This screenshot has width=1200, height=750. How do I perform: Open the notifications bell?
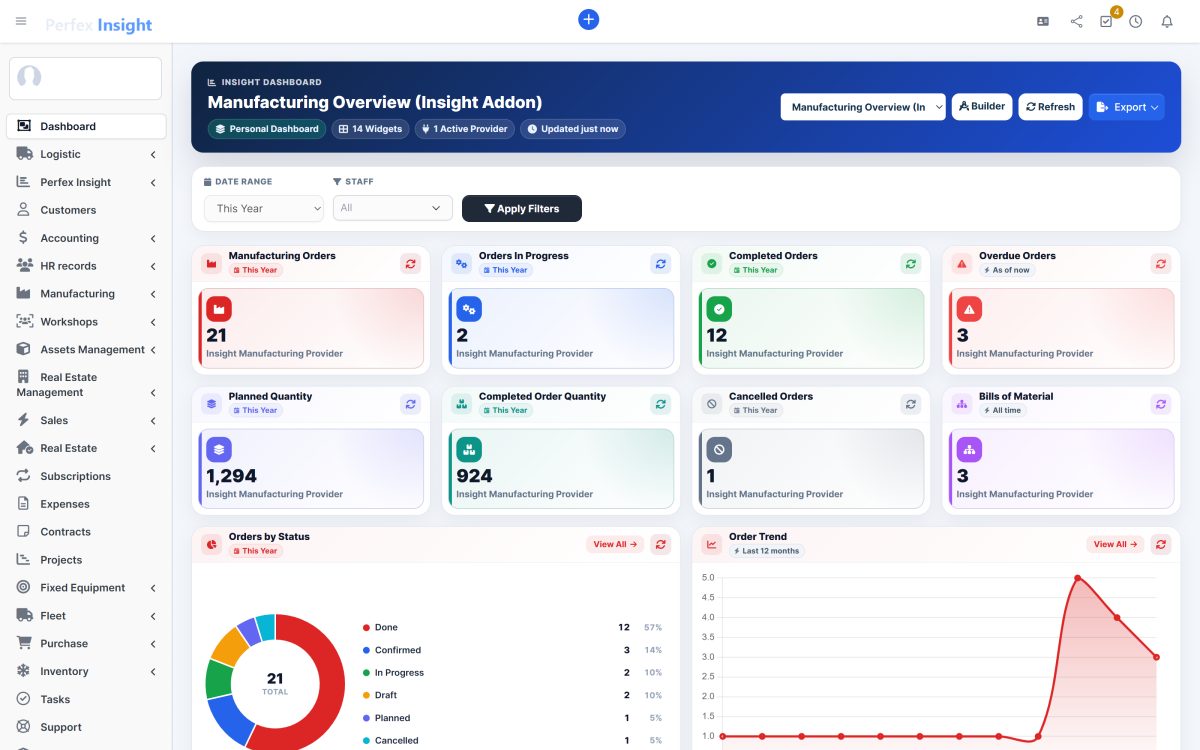(1166, 21)
